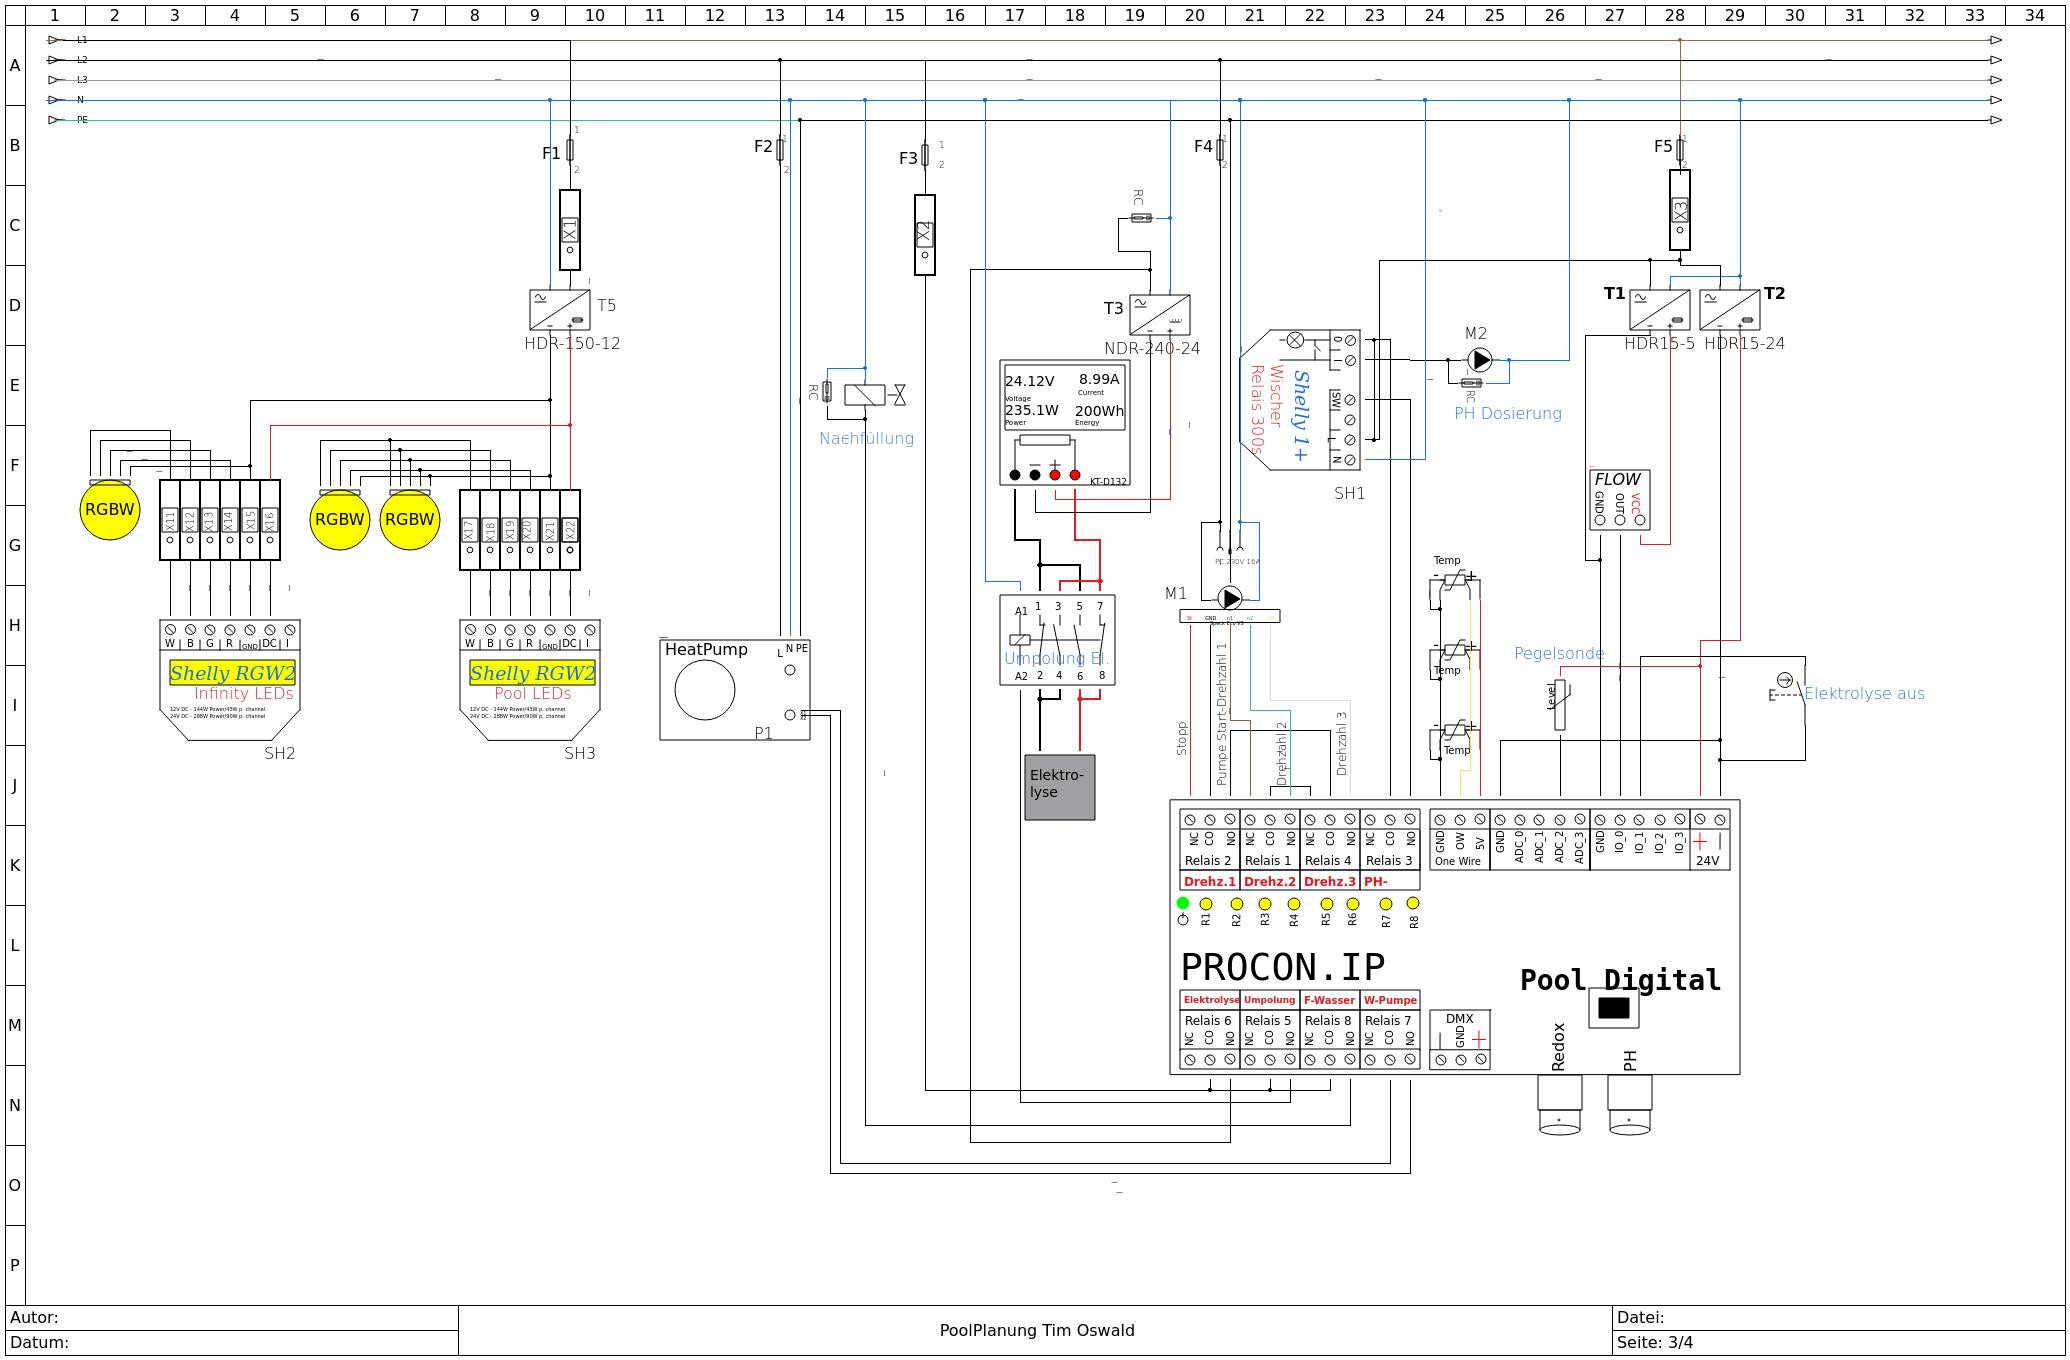This screenshot has width=2070, height=1360.
Task: Click the red Drehz.1 label
Action: (x=1210, y=881)
